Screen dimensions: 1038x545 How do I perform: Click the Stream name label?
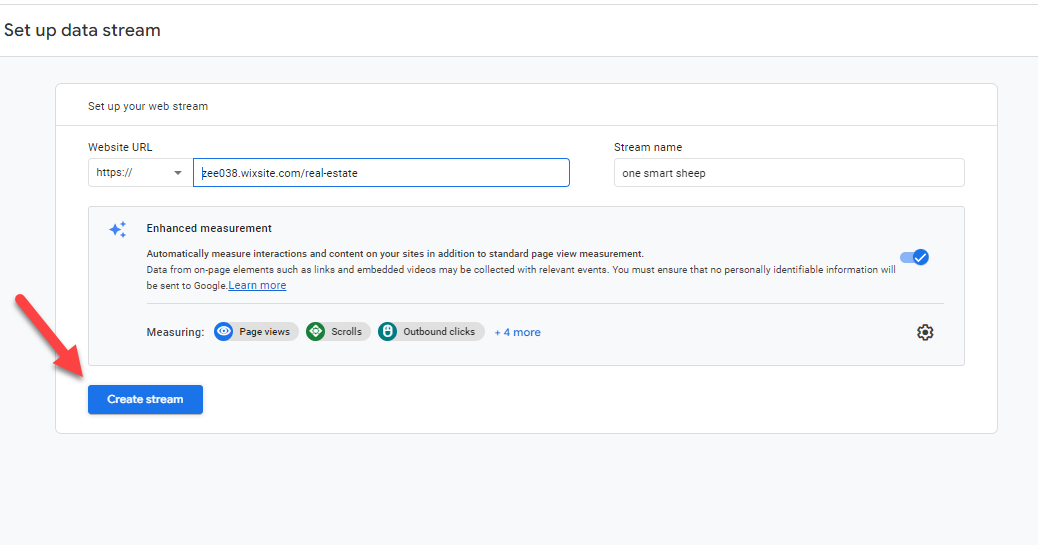647,147
